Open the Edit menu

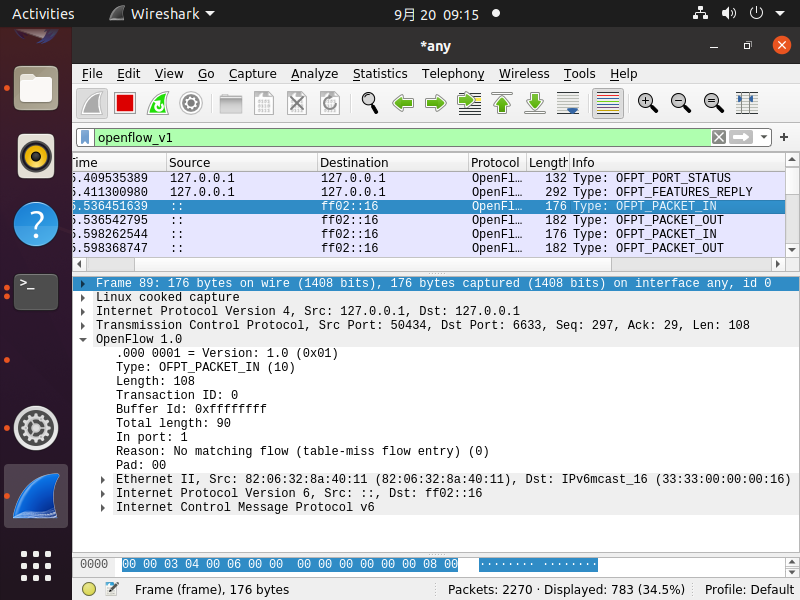129,74
